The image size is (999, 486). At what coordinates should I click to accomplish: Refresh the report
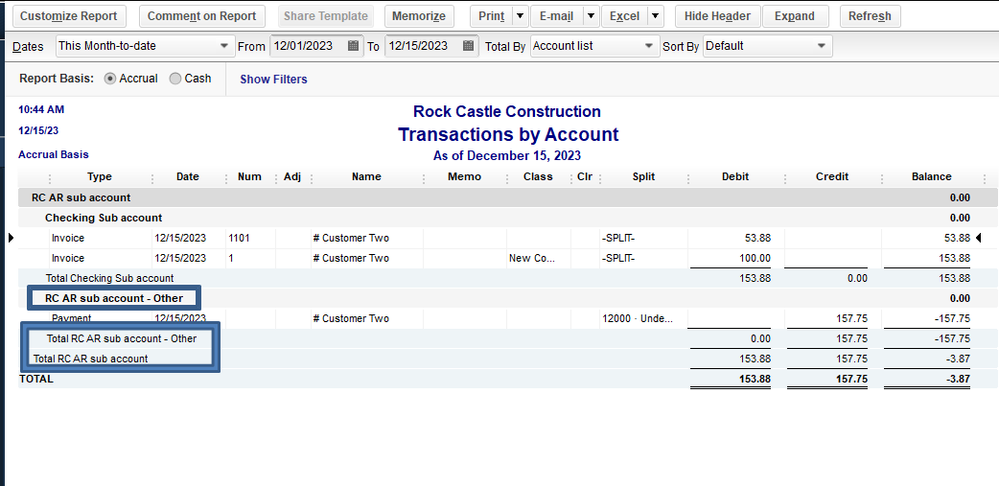869,16
